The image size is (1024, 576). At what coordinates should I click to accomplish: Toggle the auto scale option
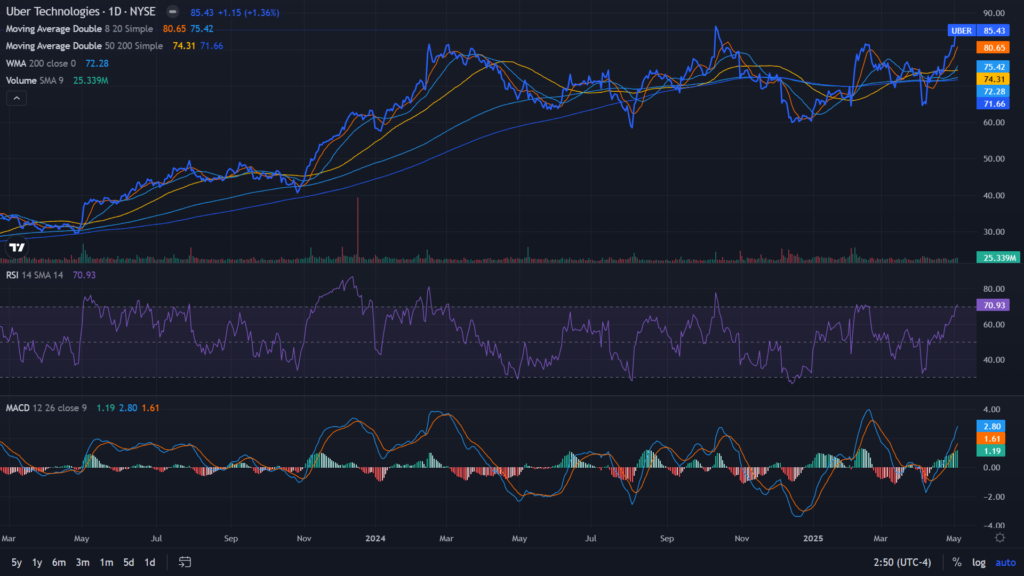click(x=1005, y=562)
